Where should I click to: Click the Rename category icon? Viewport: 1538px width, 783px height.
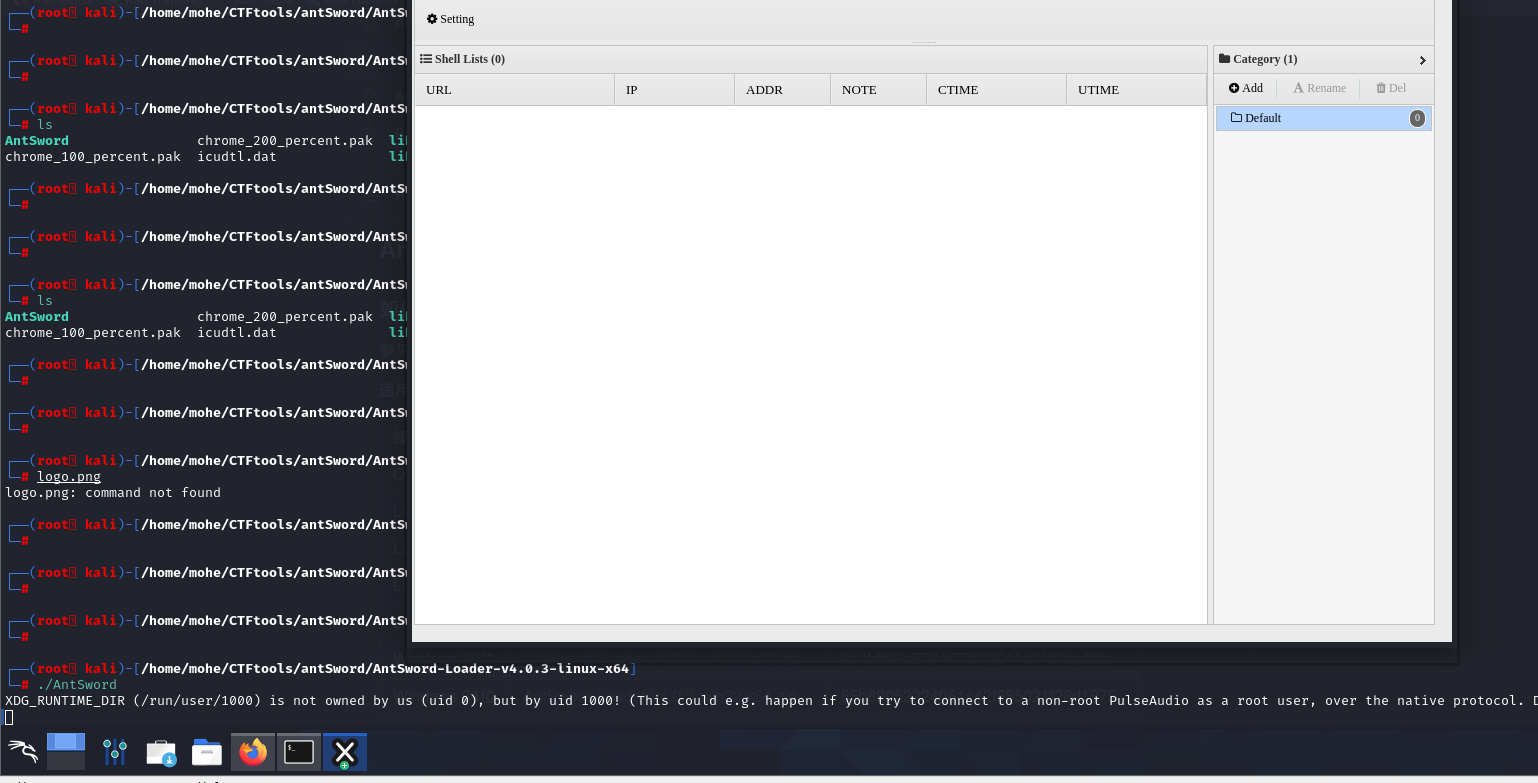(x=1301, y=88)
